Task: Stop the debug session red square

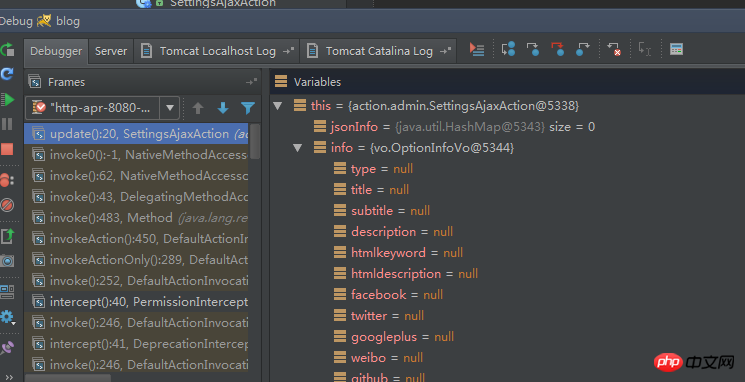Action: [7, 149]
